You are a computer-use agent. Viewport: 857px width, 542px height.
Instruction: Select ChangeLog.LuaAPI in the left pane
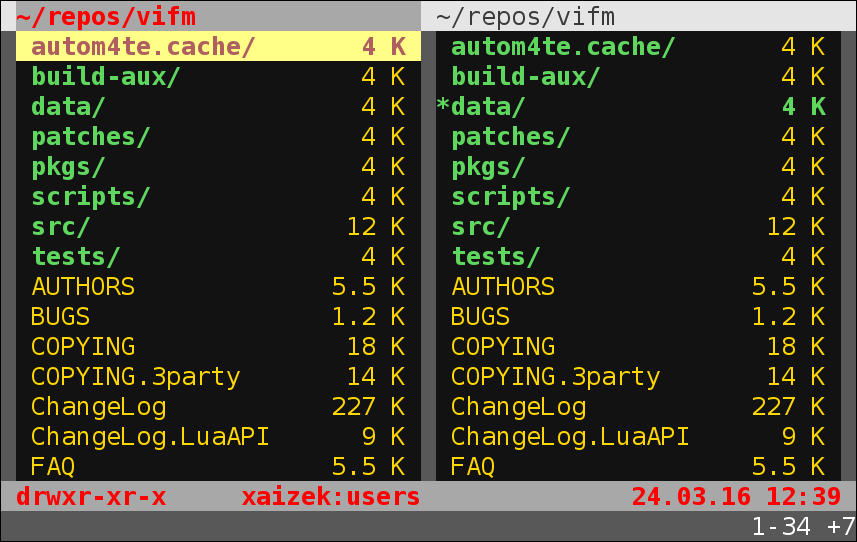[x=218, y=437]
